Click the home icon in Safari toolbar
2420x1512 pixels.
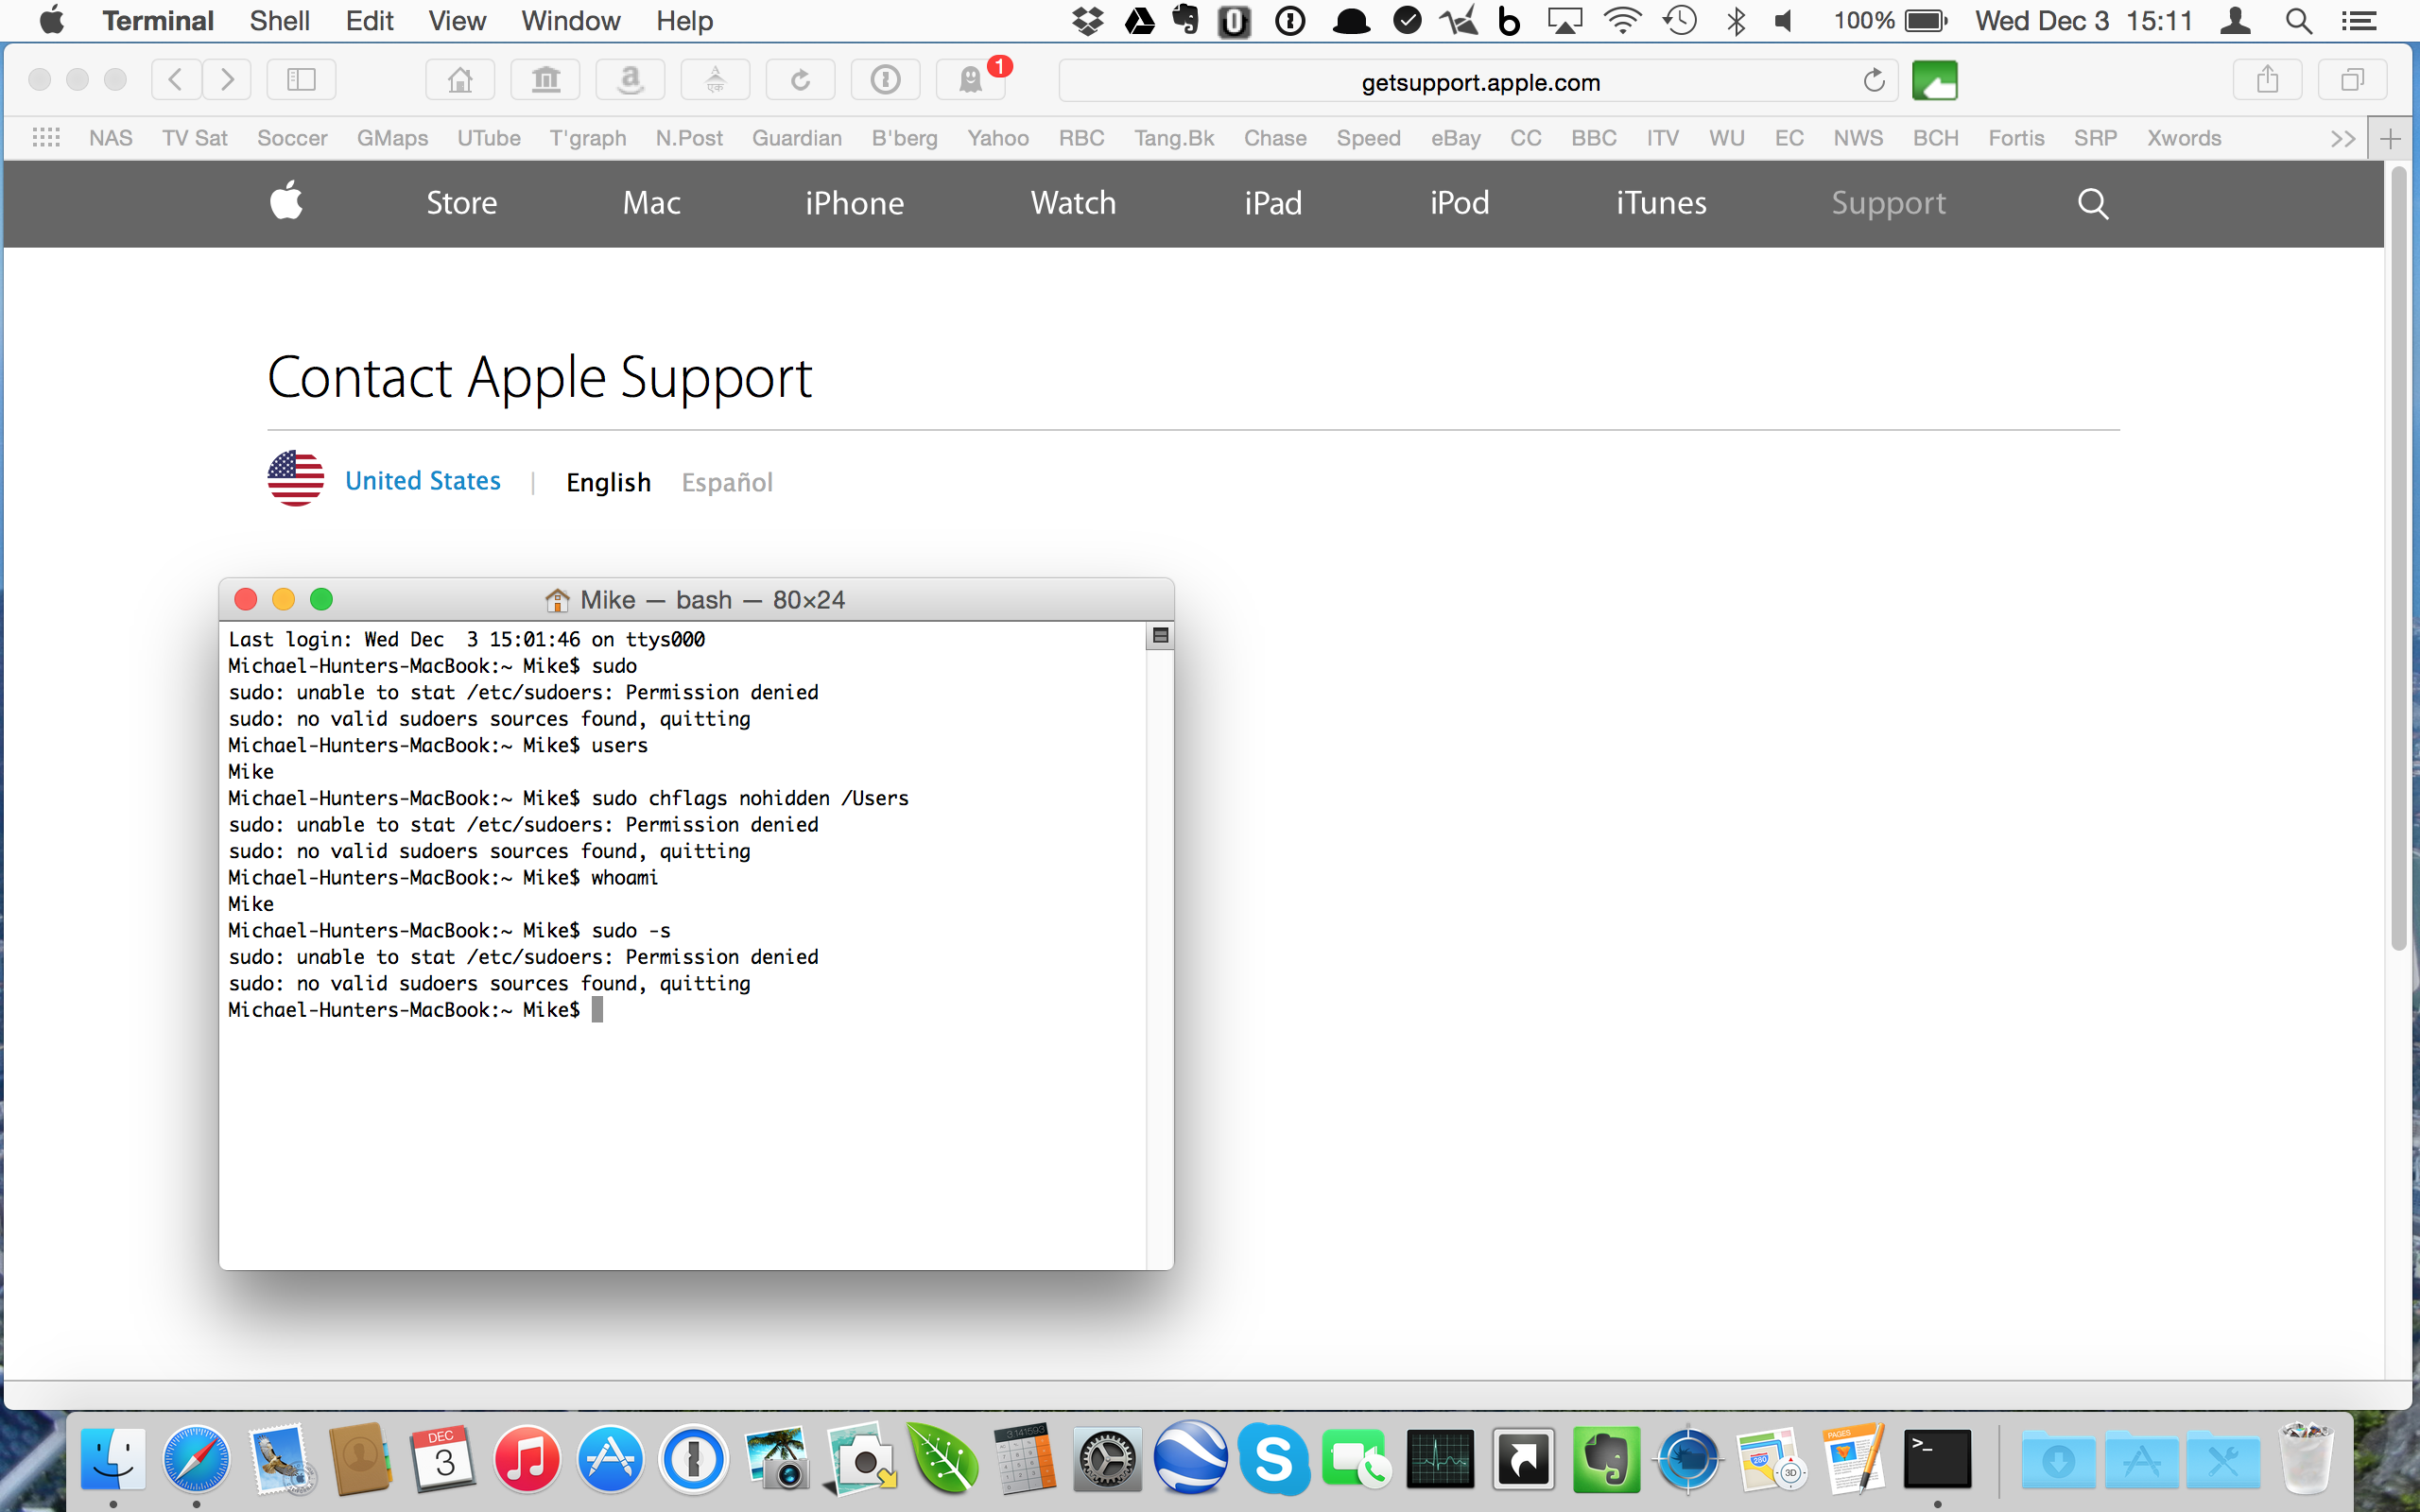460,80
